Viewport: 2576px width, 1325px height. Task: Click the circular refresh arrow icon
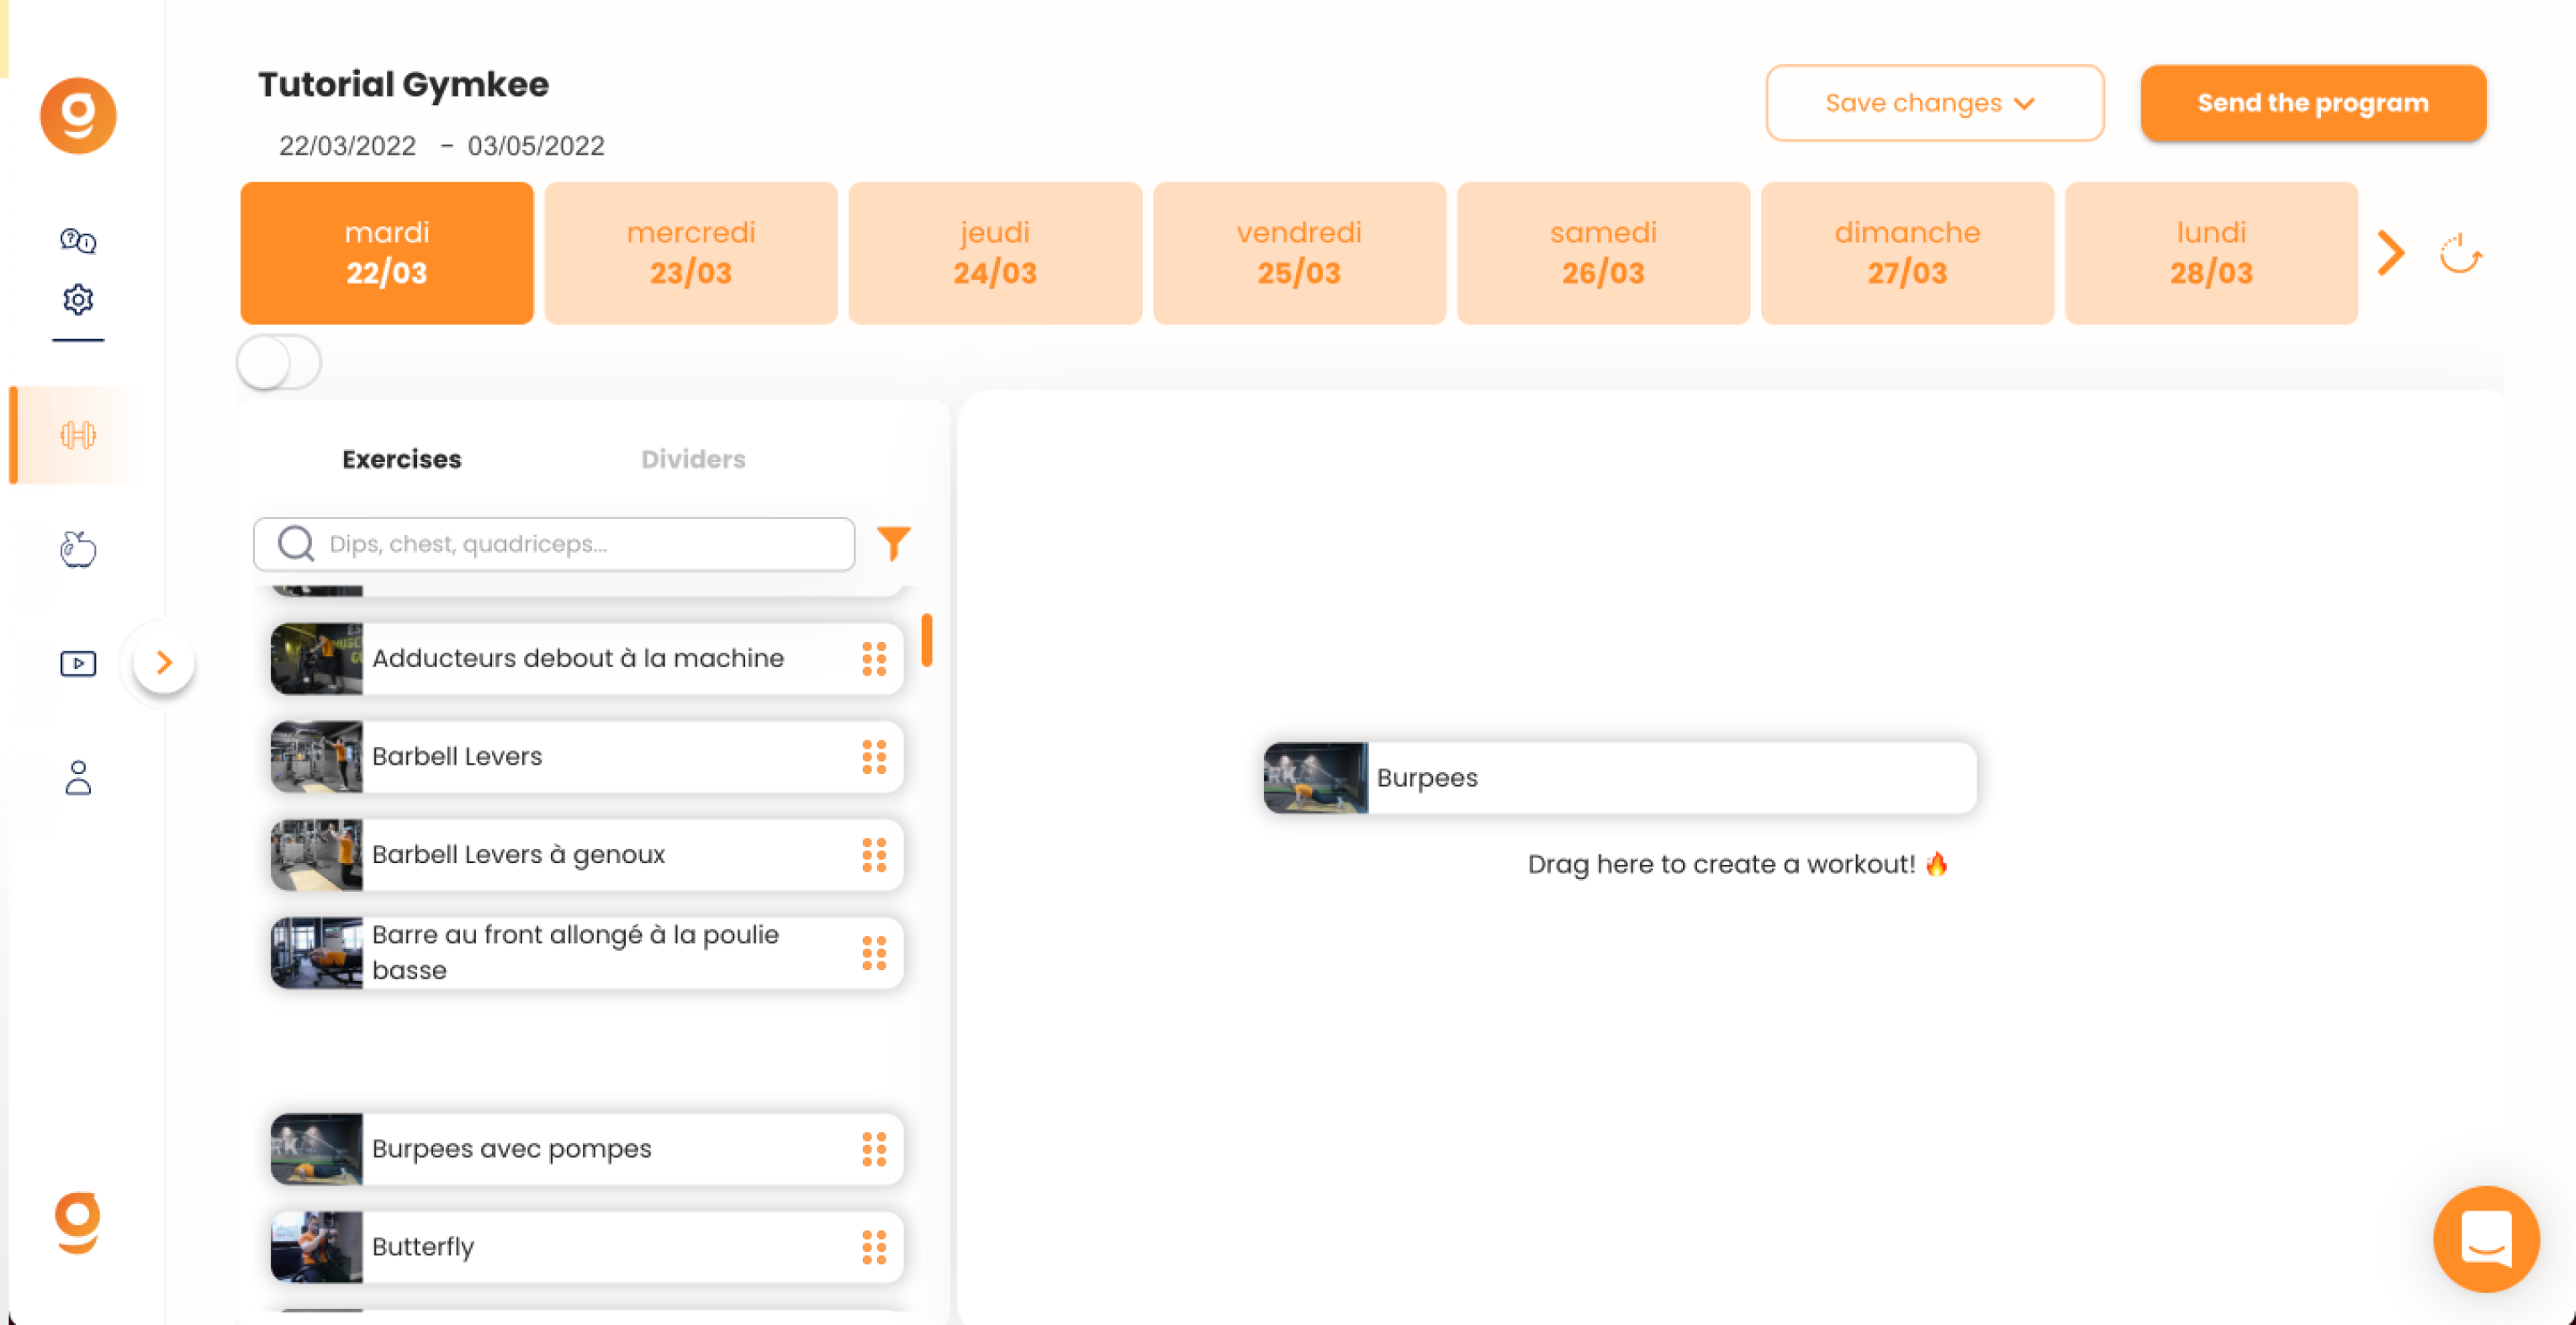2460,253
